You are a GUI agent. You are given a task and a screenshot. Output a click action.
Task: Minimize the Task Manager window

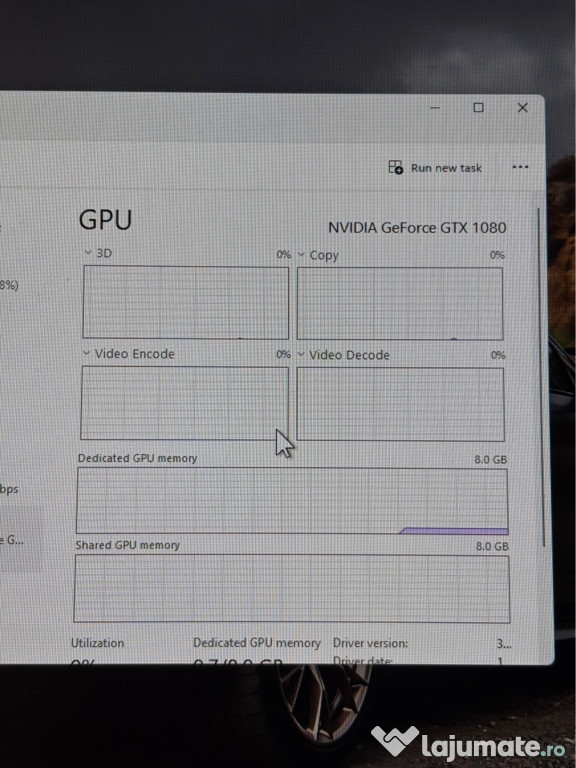pyautogui.click(x=435, y=107)
